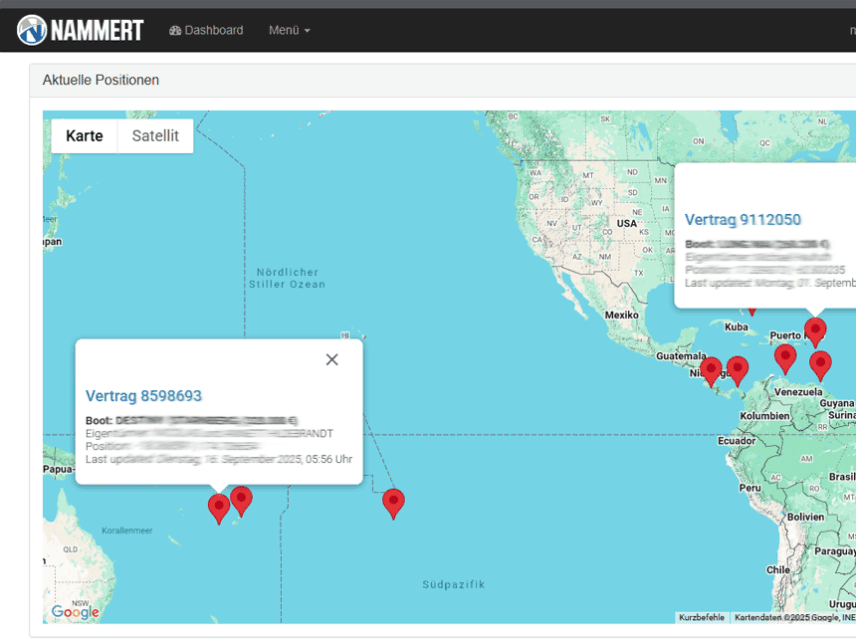Open the Vertrag 8598693 link

[144, 396]
